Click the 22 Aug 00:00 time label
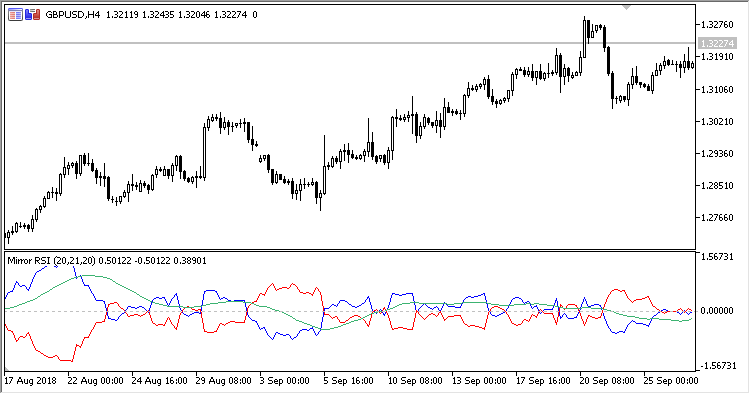Viewport: 750px width, 394px height. [x=95, y=381]
